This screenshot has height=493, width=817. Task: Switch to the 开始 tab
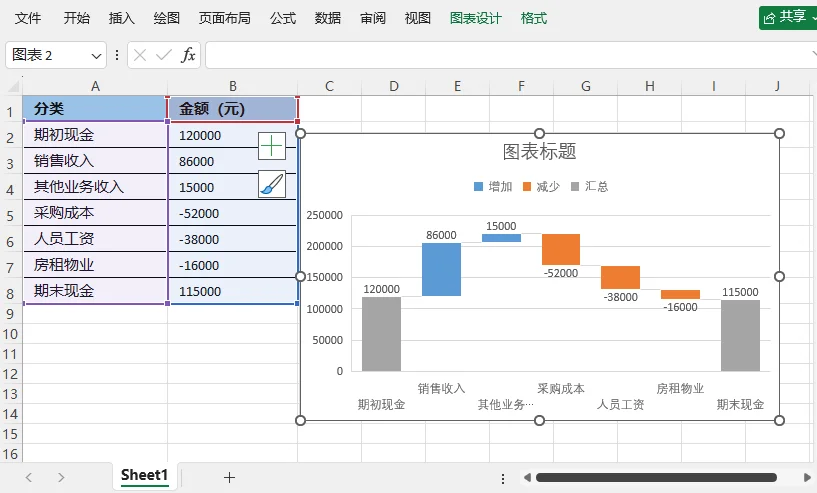point(77,18)
